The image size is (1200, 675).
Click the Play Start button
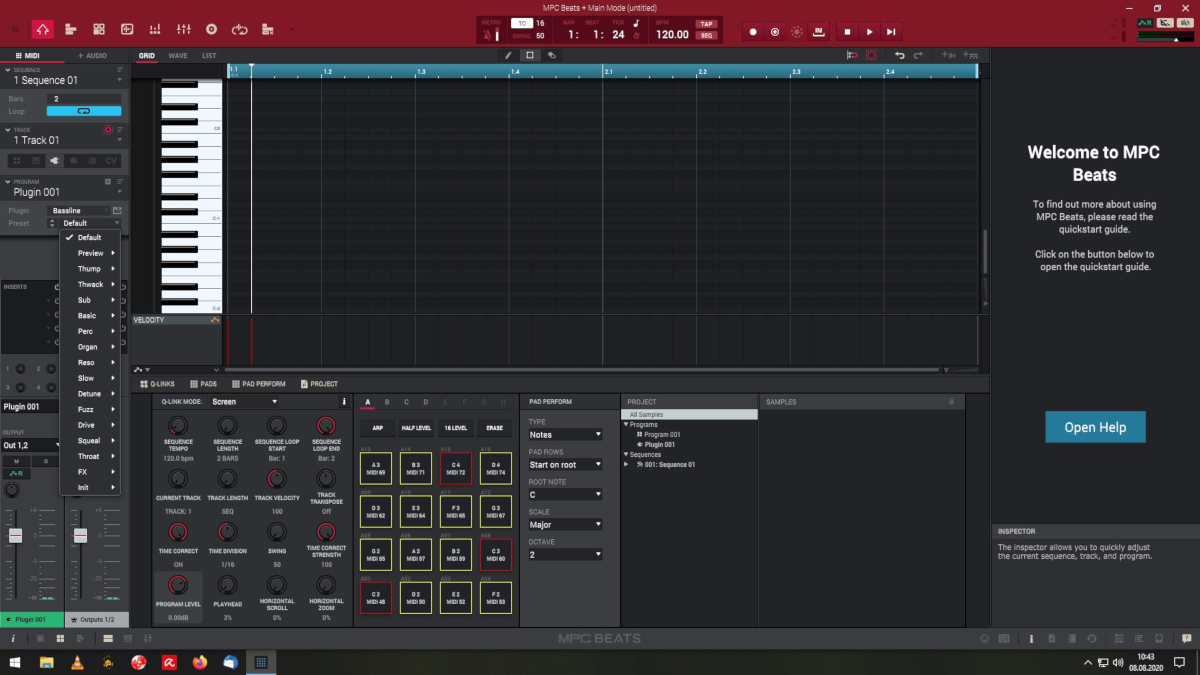pos(892,32)
